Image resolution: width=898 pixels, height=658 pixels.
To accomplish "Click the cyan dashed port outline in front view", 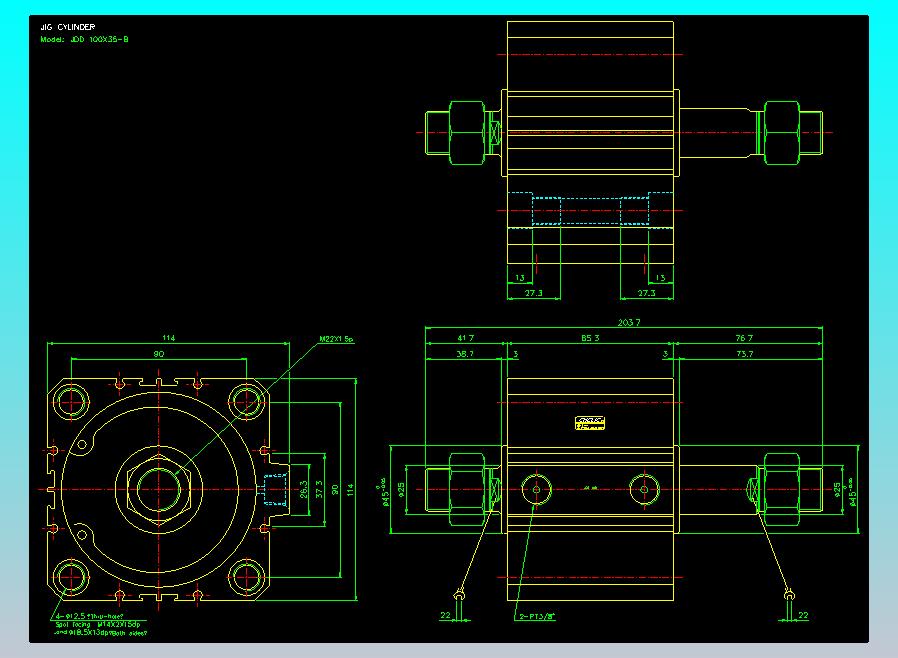I will click(274, 489).
